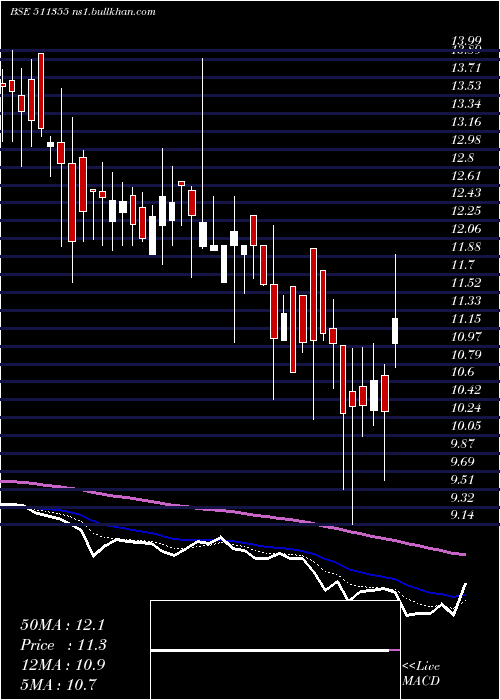
Task: Select the 10.05 price axis label
Action: click(466, 425)
